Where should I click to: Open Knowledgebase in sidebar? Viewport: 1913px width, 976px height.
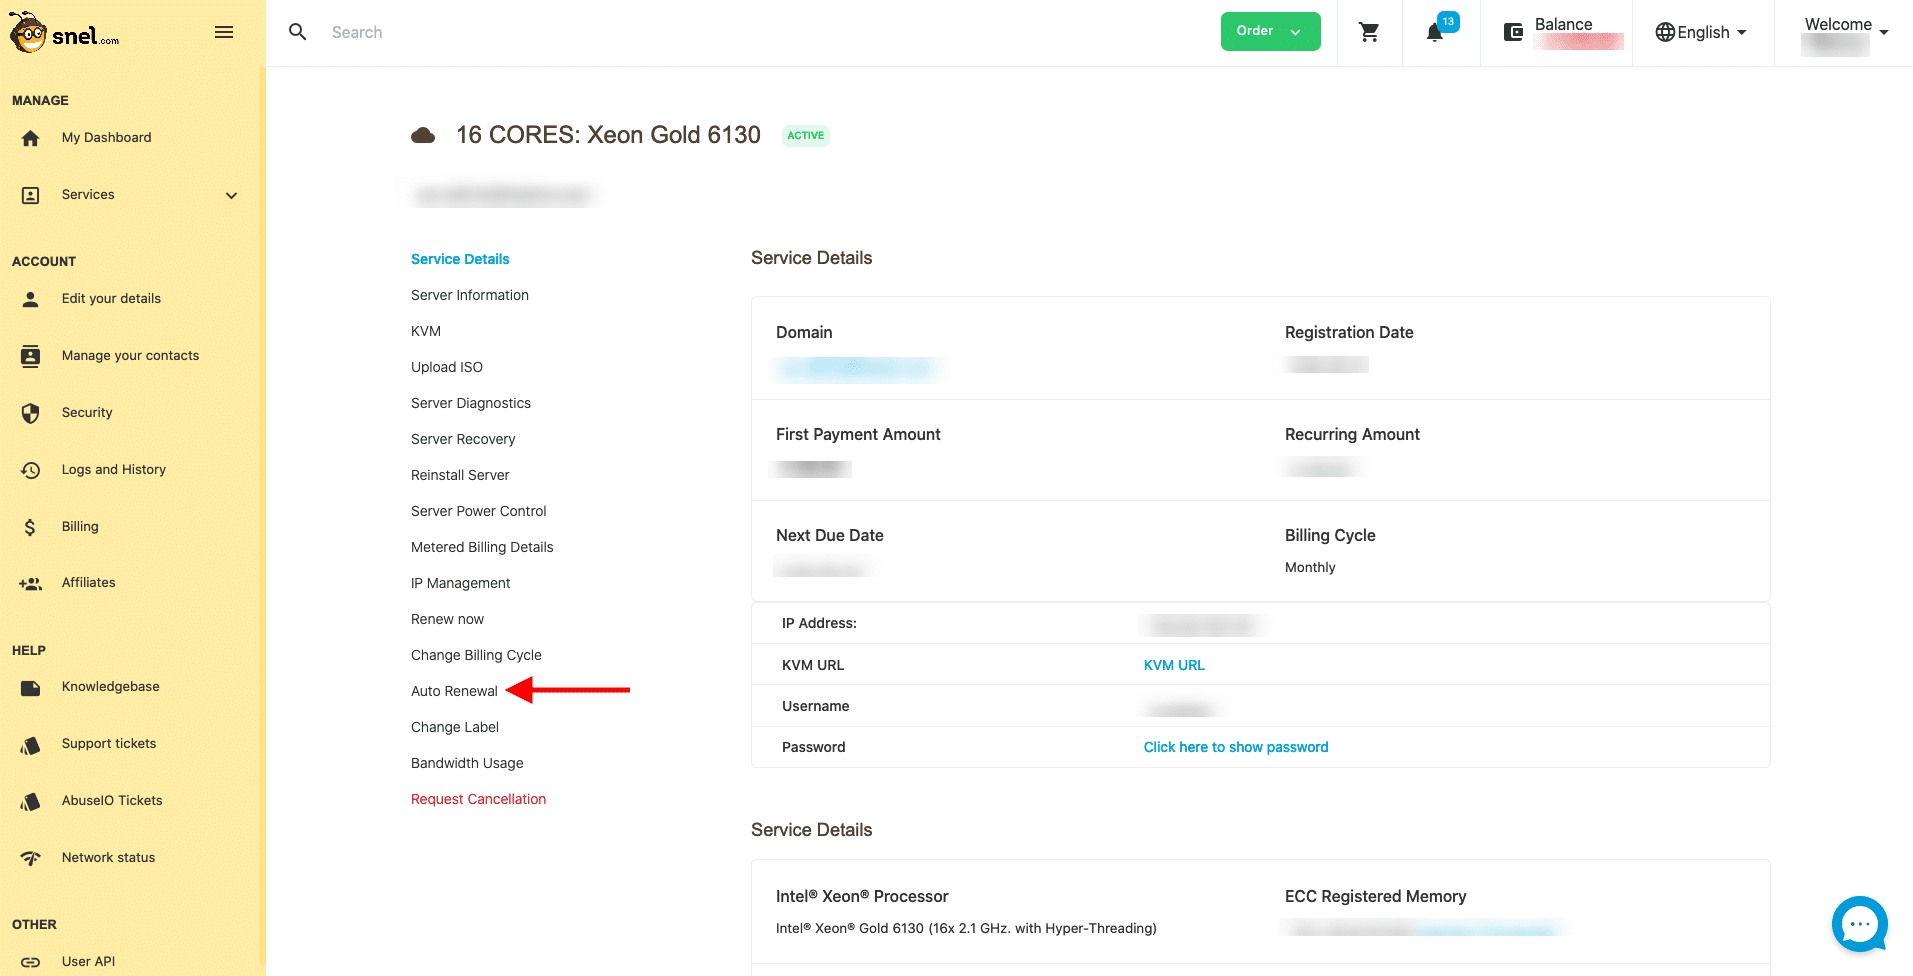[111, 687]
